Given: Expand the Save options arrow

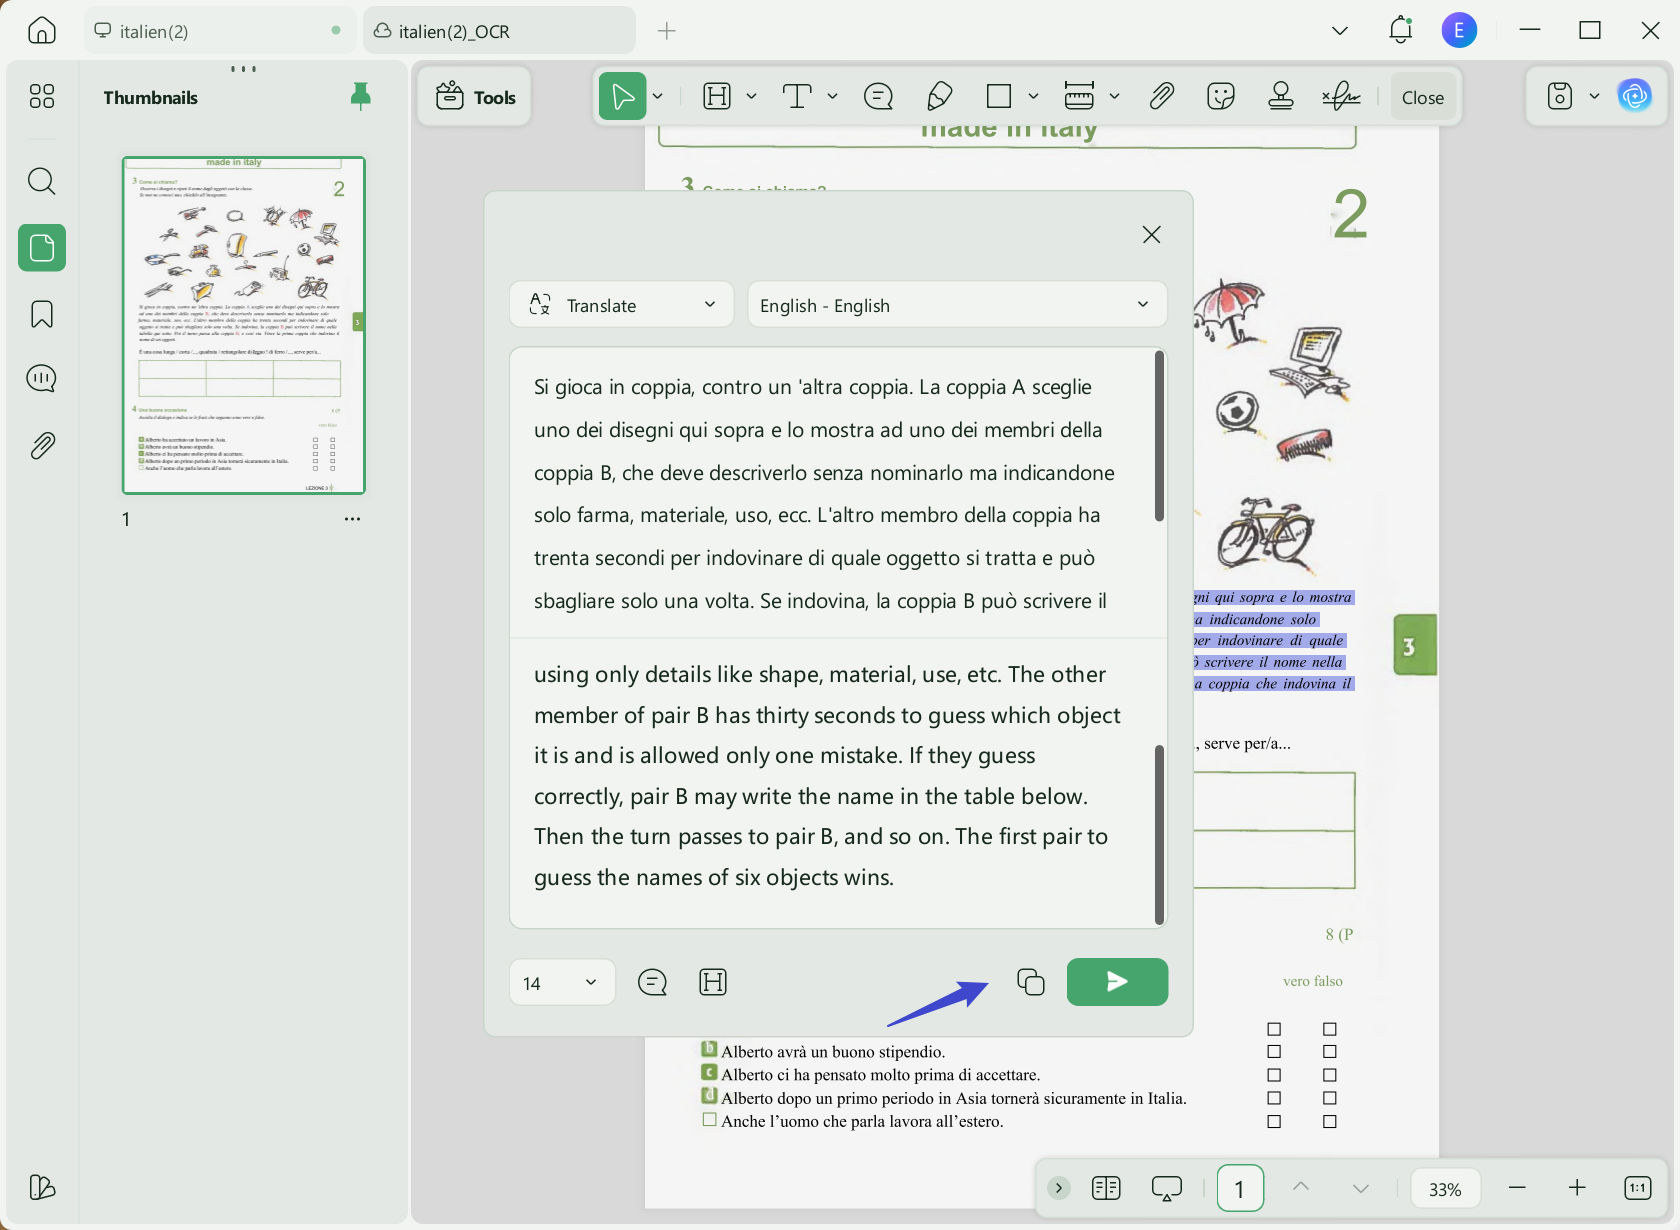Looking at the screenshot, I should pos(1594,97).
